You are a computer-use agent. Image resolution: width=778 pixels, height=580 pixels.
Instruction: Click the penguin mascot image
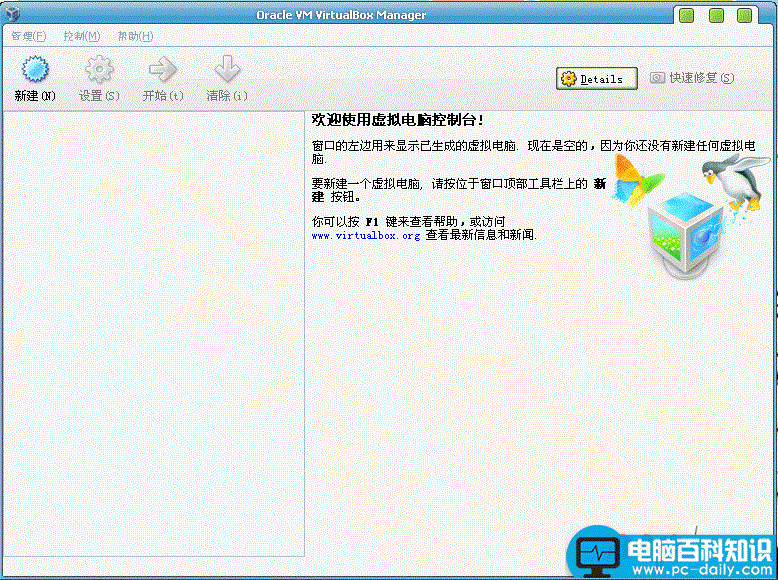pos(736,177)
